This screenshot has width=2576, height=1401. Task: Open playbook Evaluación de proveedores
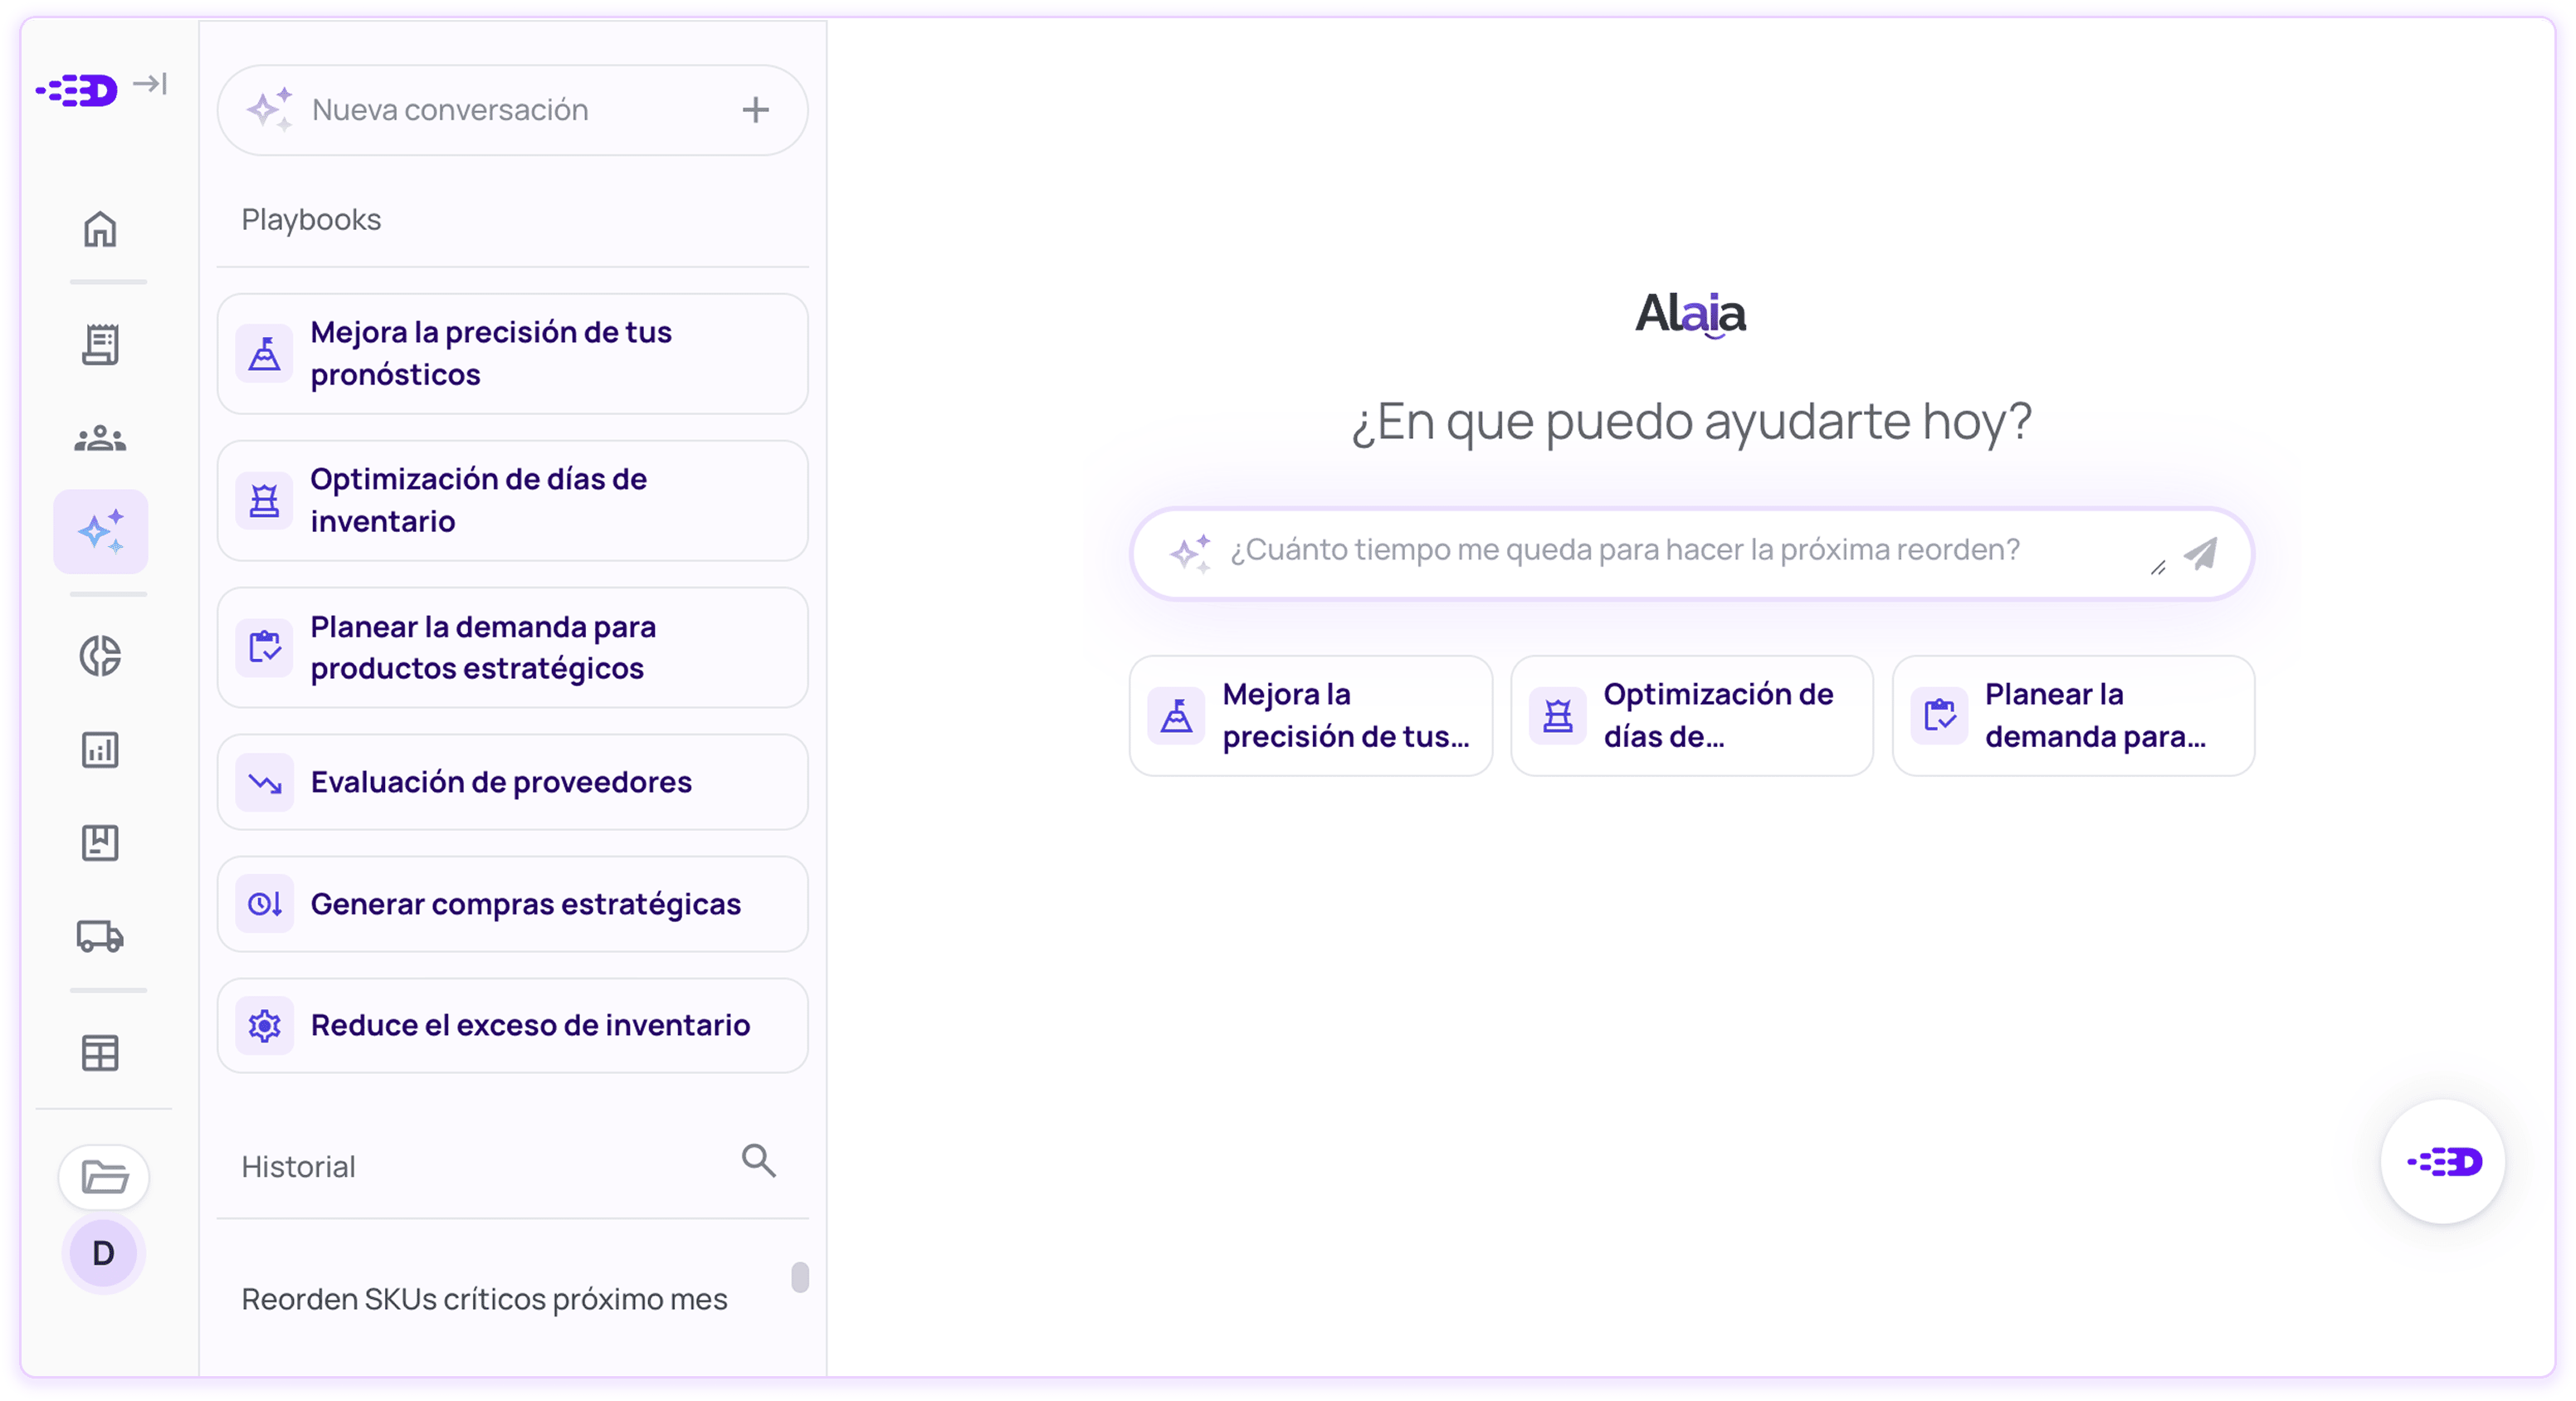click(x=512, y=782)
